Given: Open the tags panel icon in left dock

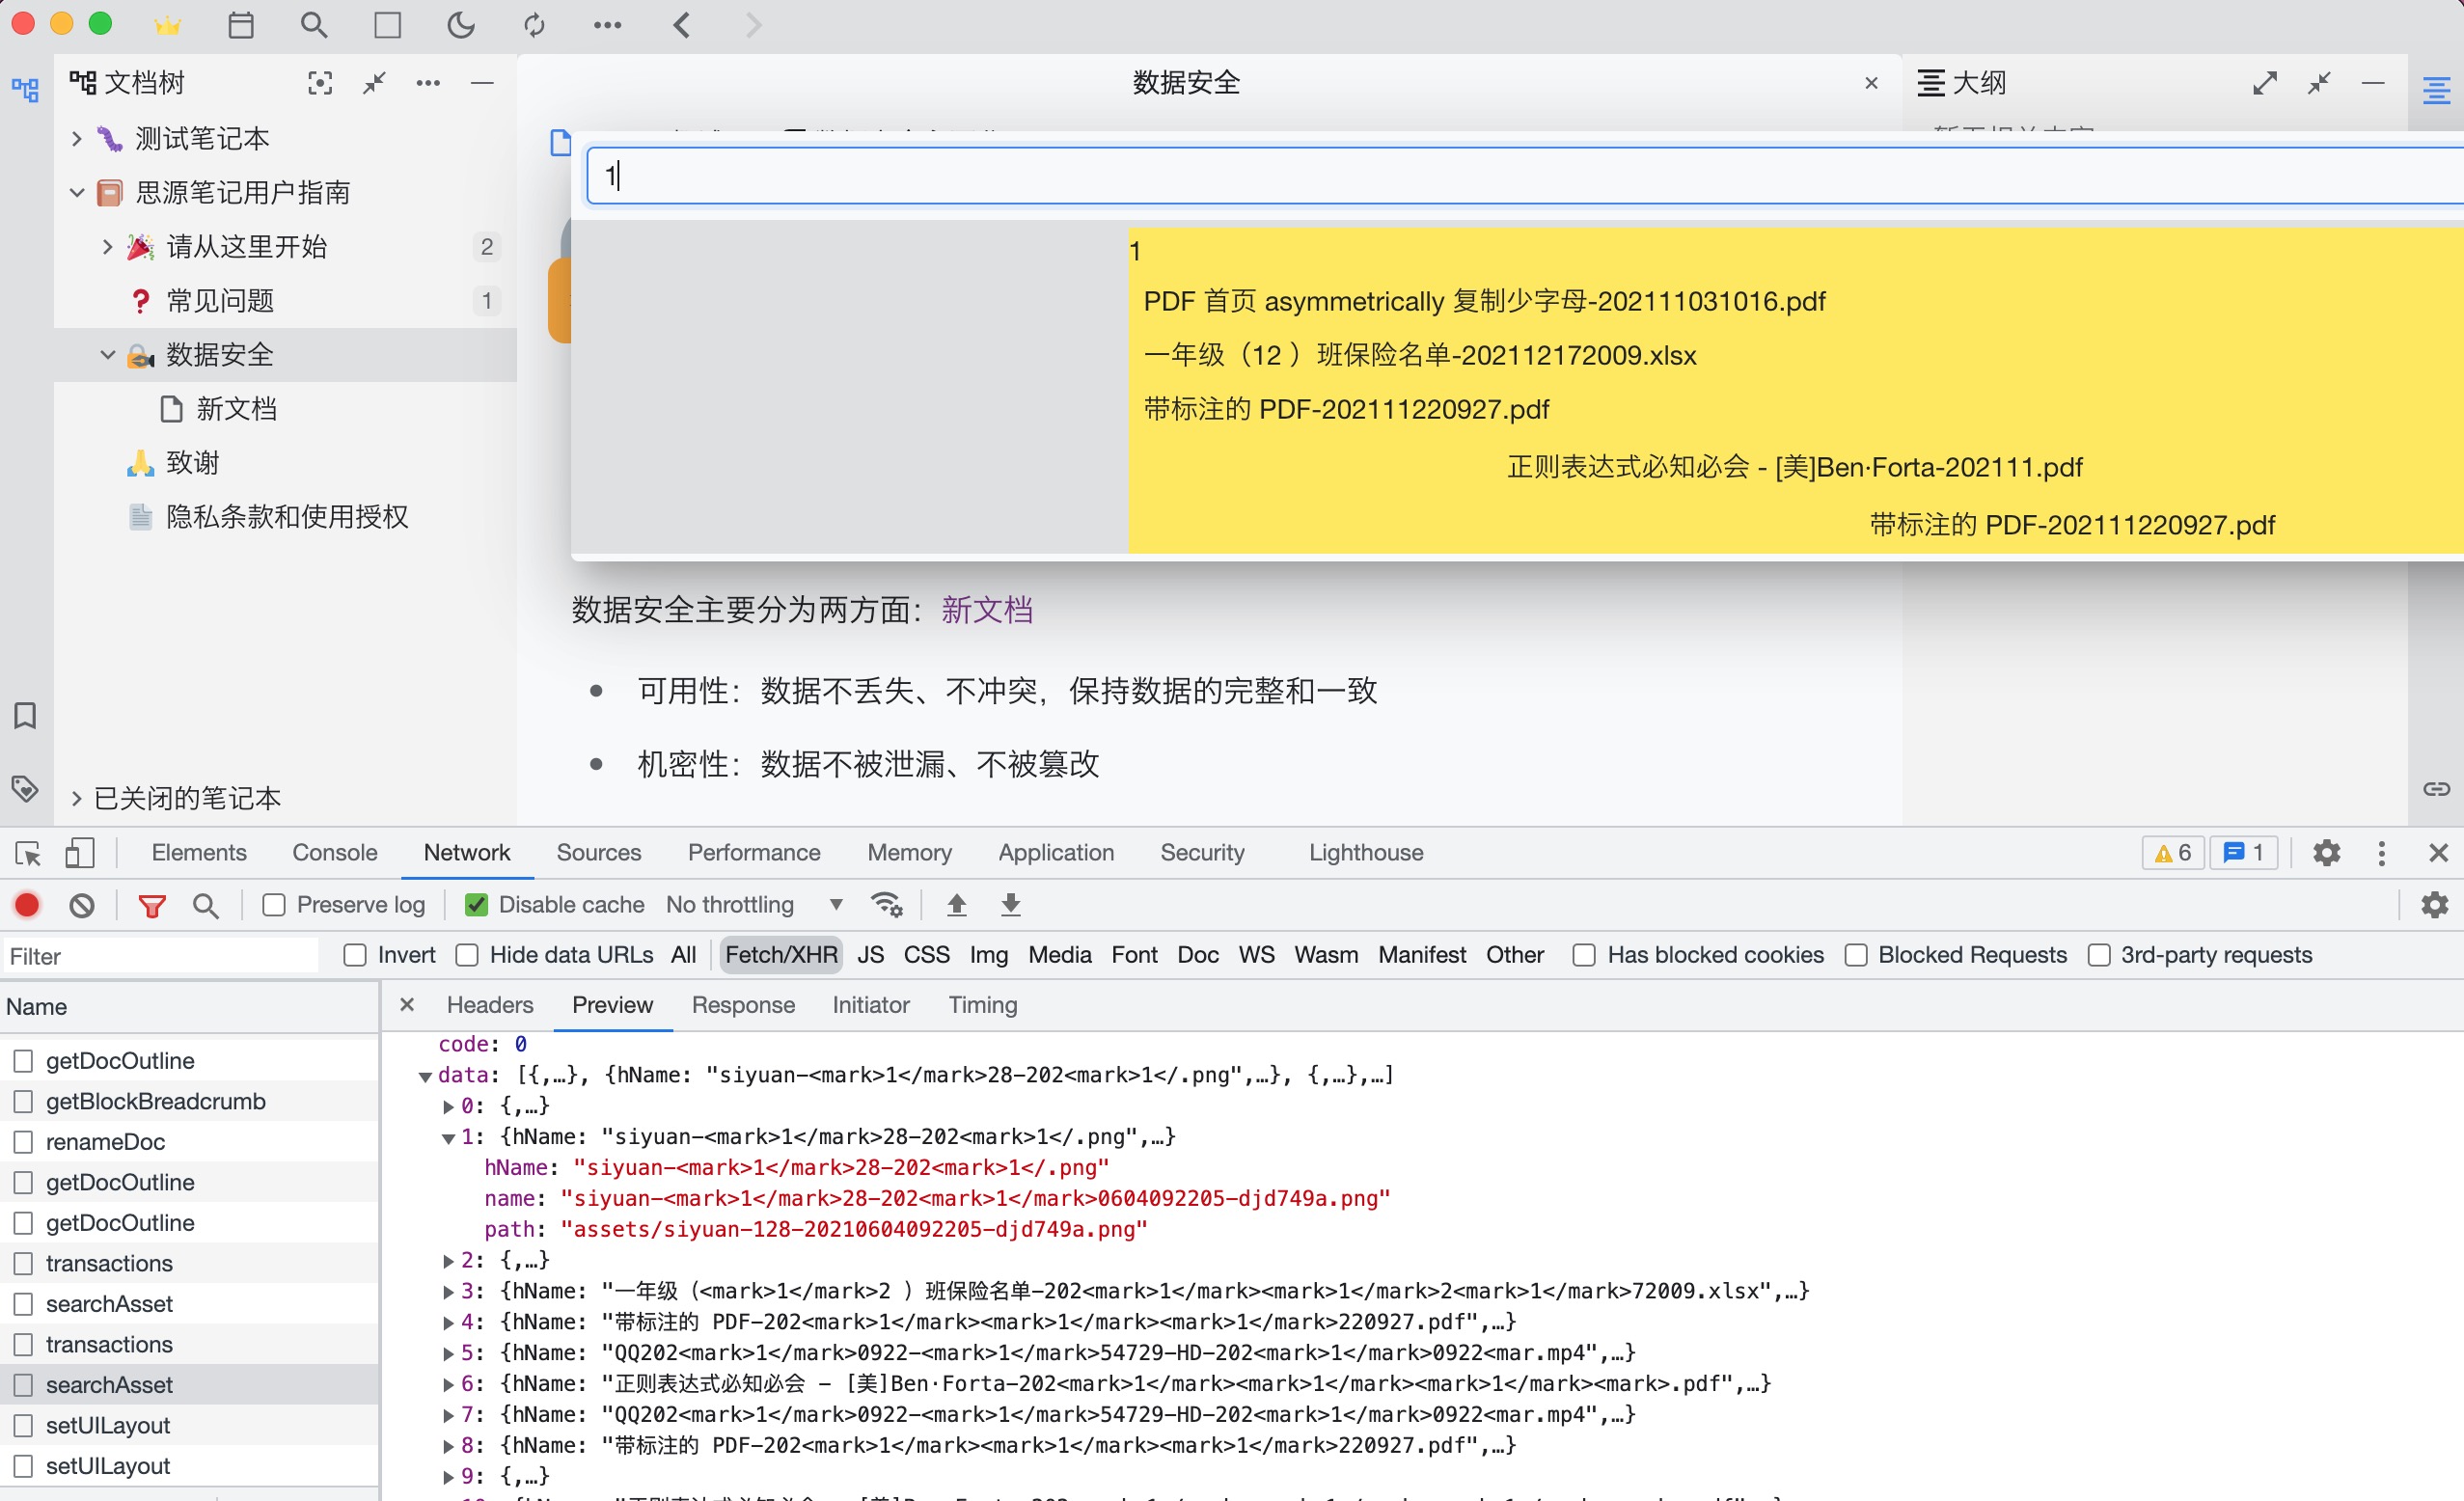Looking at the screenshot, I should 25,788.
